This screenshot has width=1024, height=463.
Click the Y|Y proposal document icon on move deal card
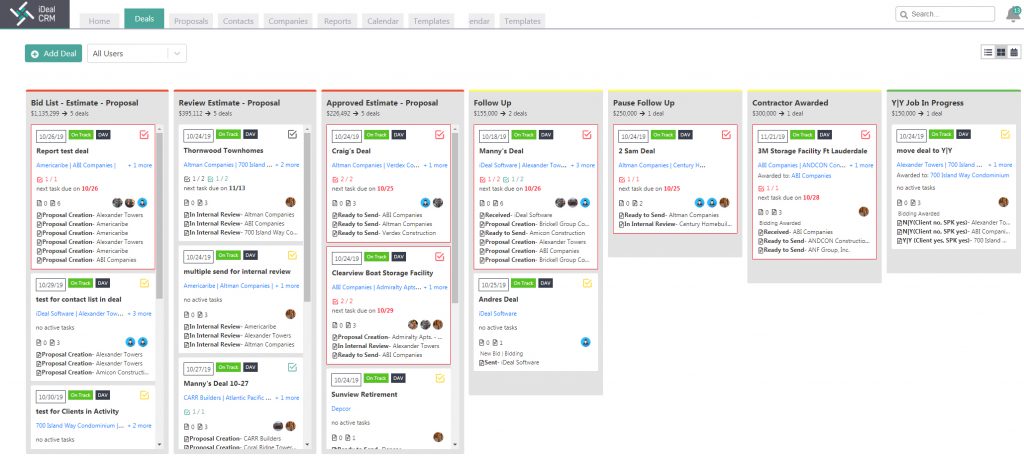coord(899,241)
